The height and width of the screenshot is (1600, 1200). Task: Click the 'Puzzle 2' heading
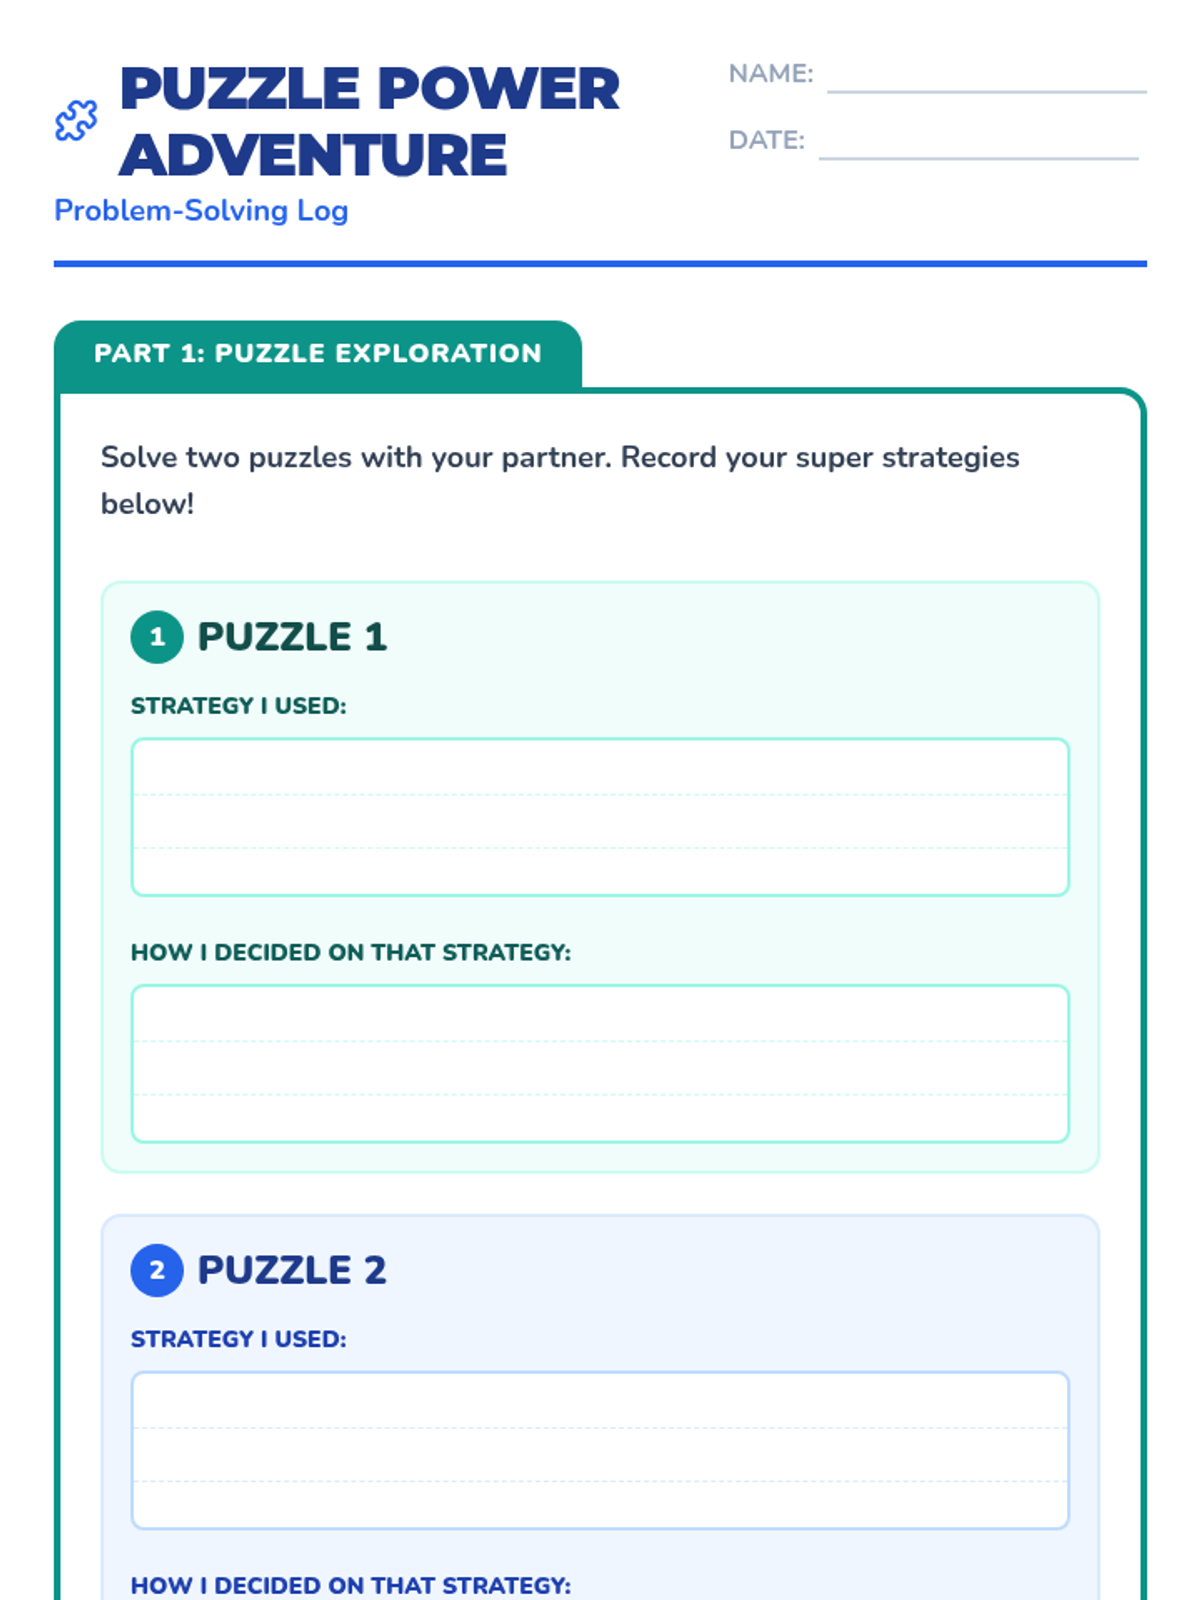pyautogui.click(x=291, y=1270)
